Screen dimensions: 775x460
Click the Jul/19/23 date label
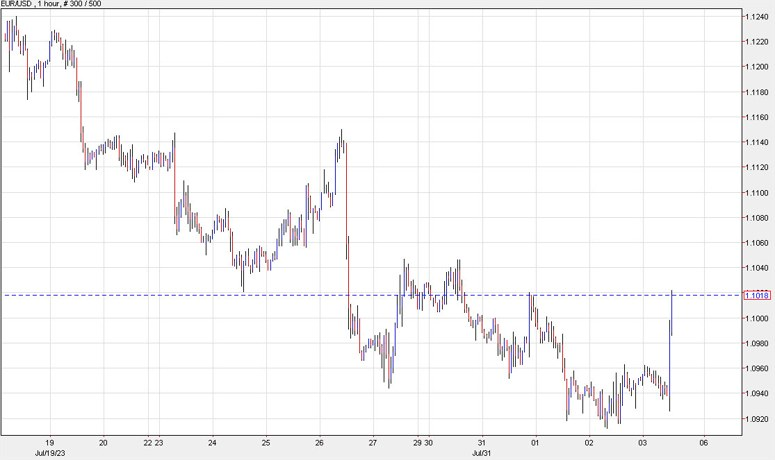pyautogui.click(x=48, y=452)
